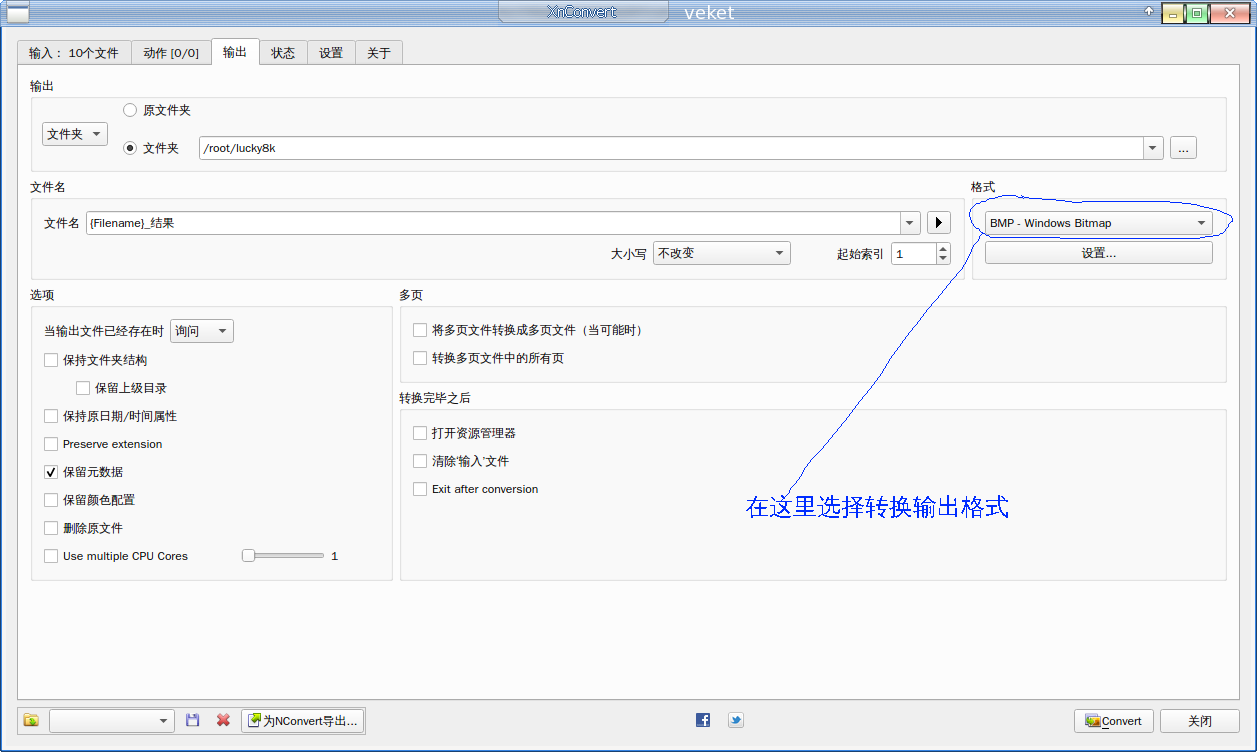Check 转换多页文件中的所有页 option
Image resolution: width=1257 pixels, height=752 pixels.
[x=420, y=358]
